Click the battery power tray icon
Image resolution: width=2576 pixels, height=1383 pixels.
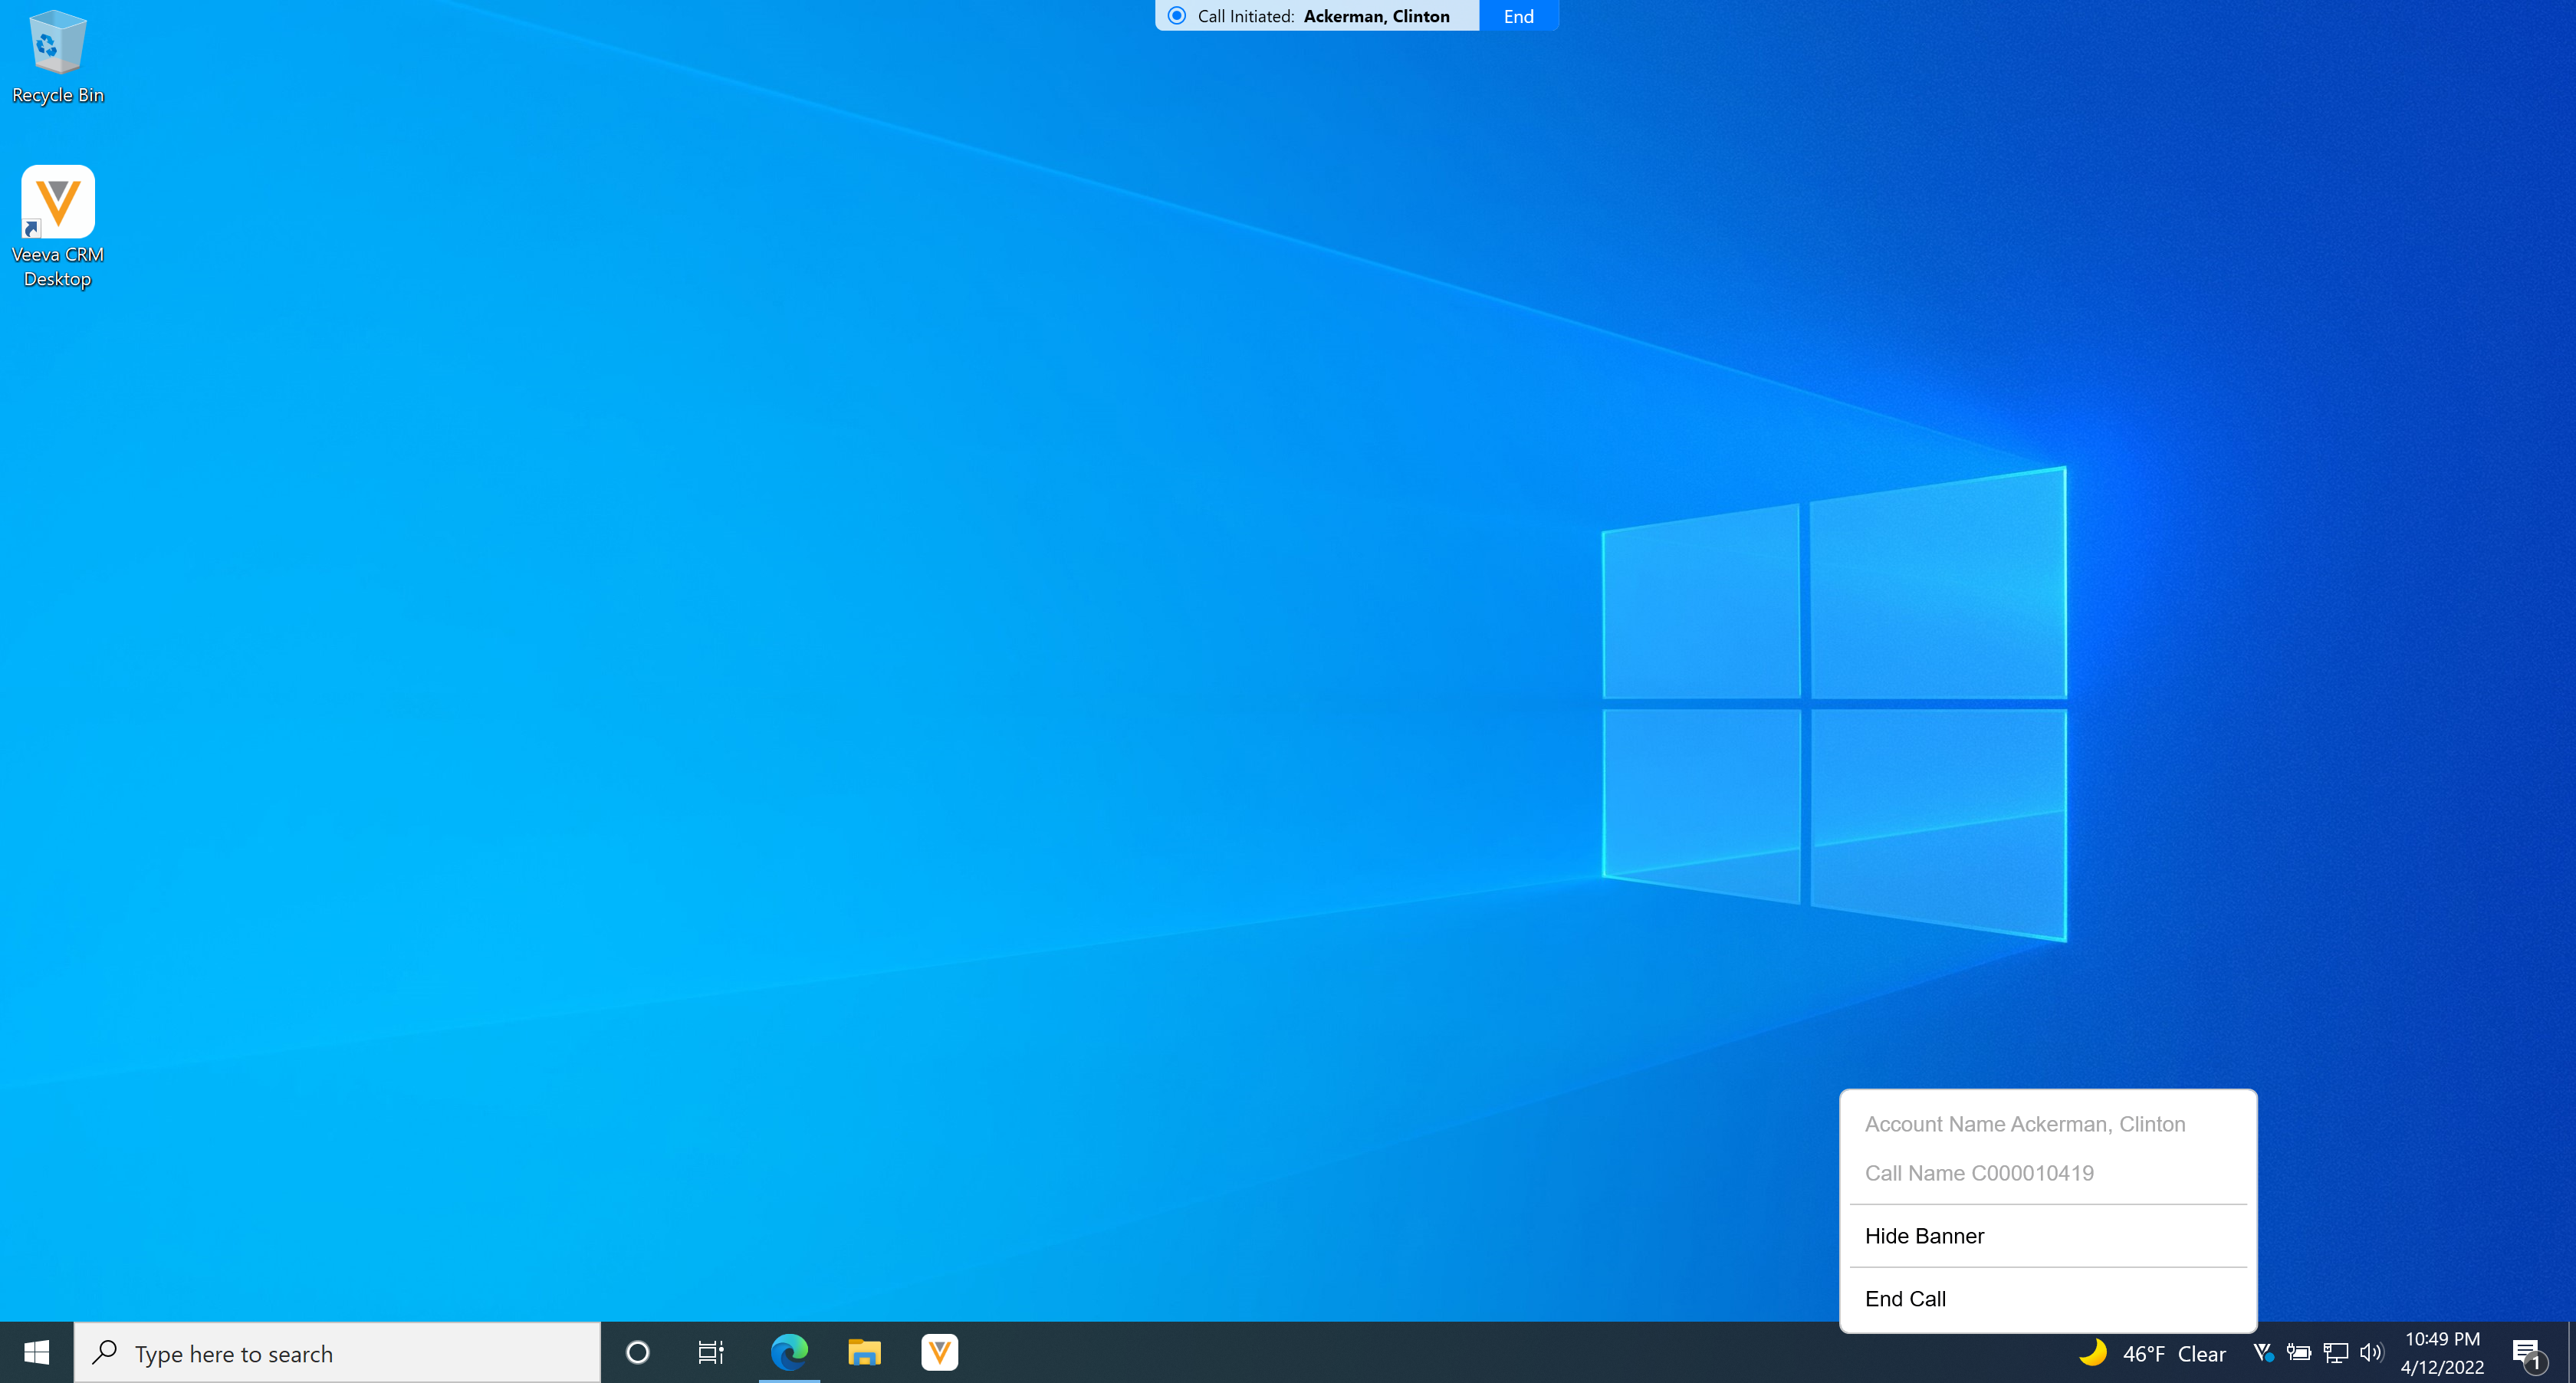[2298, 1353]
